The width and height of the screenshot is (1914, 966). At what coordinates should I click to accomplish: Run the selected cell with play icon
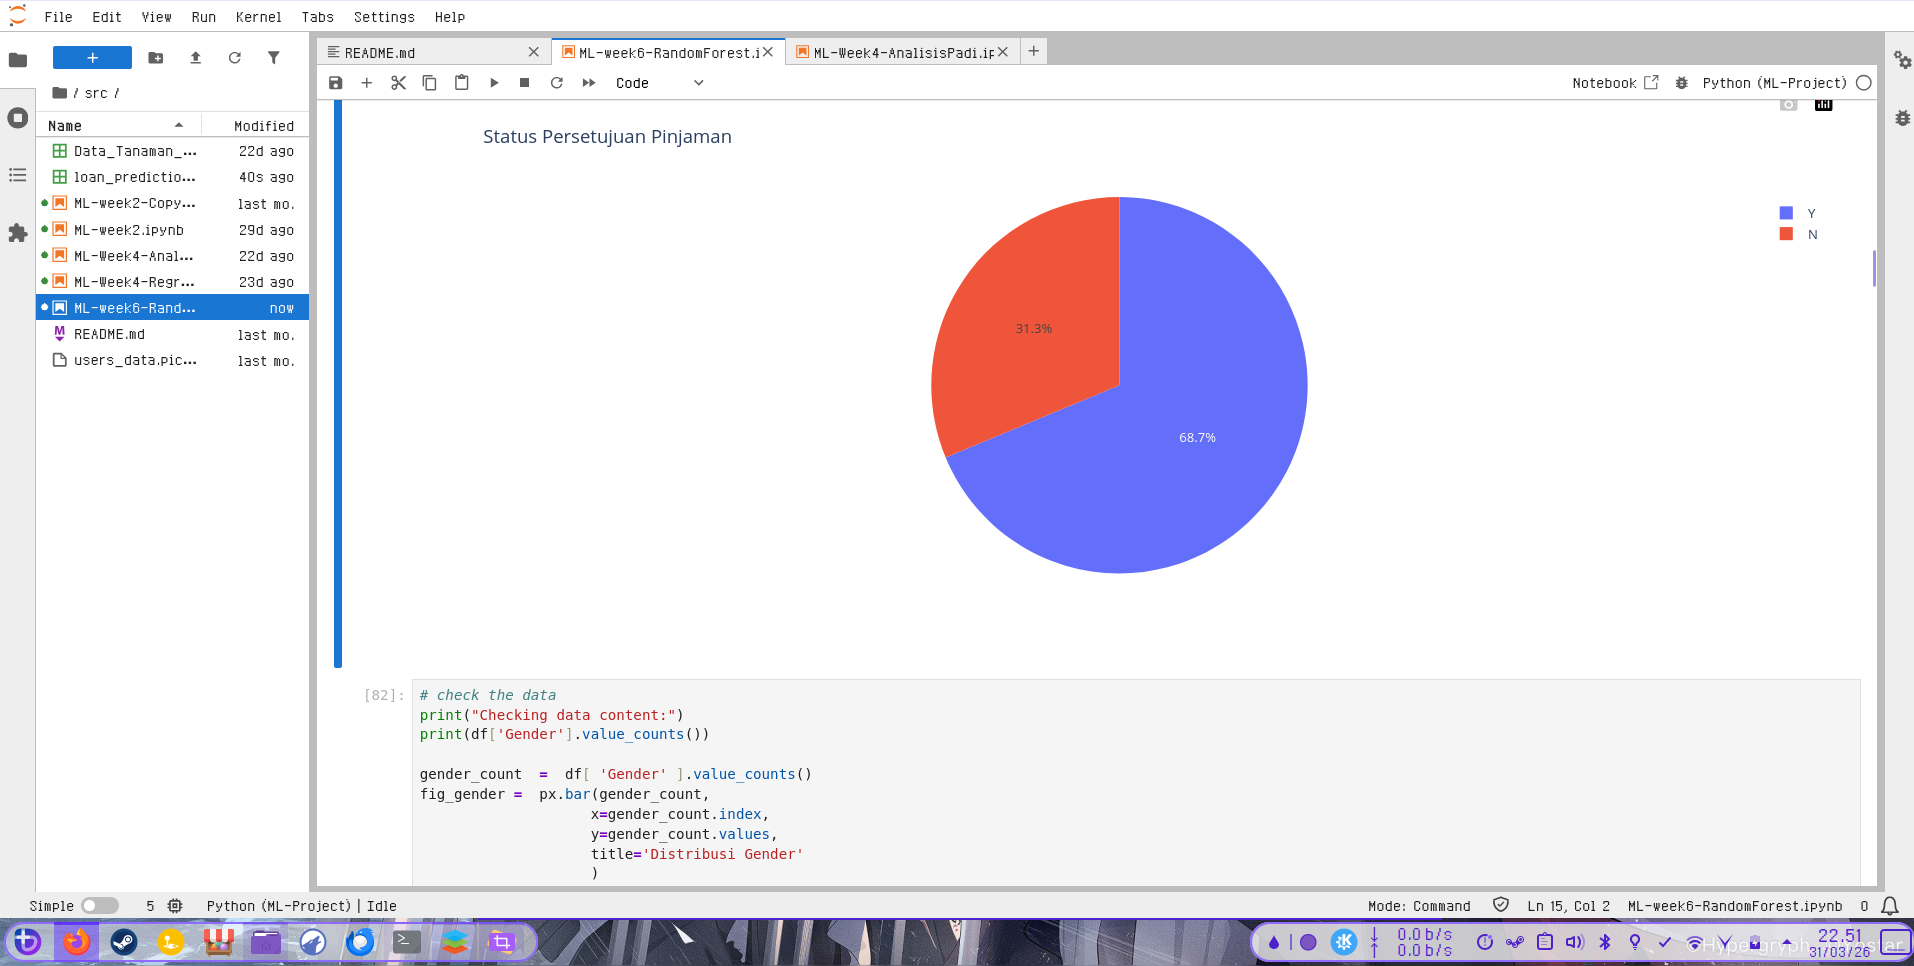coord(494,83)
